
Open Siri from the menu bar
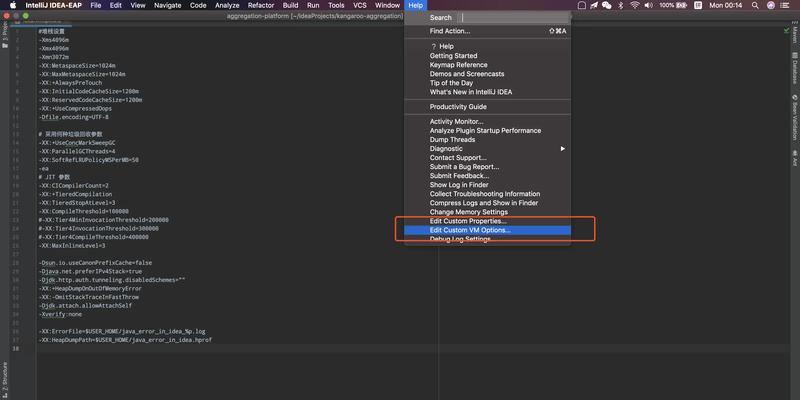pos(770,5)
